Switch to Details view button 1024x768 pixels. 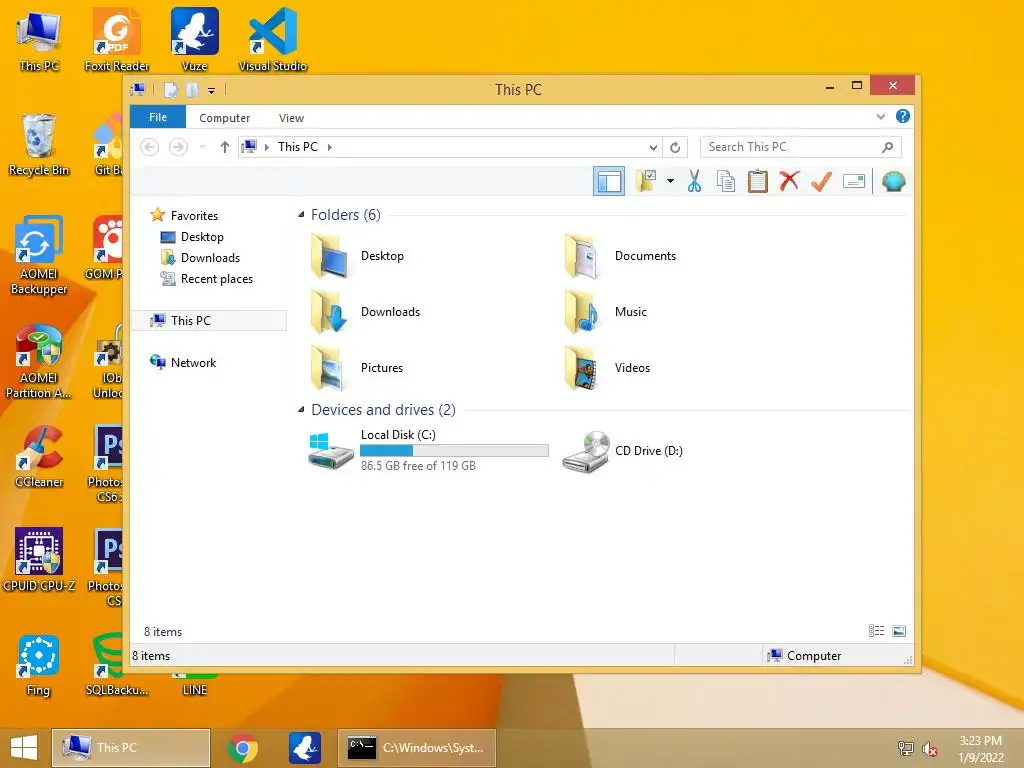(876, 631)
